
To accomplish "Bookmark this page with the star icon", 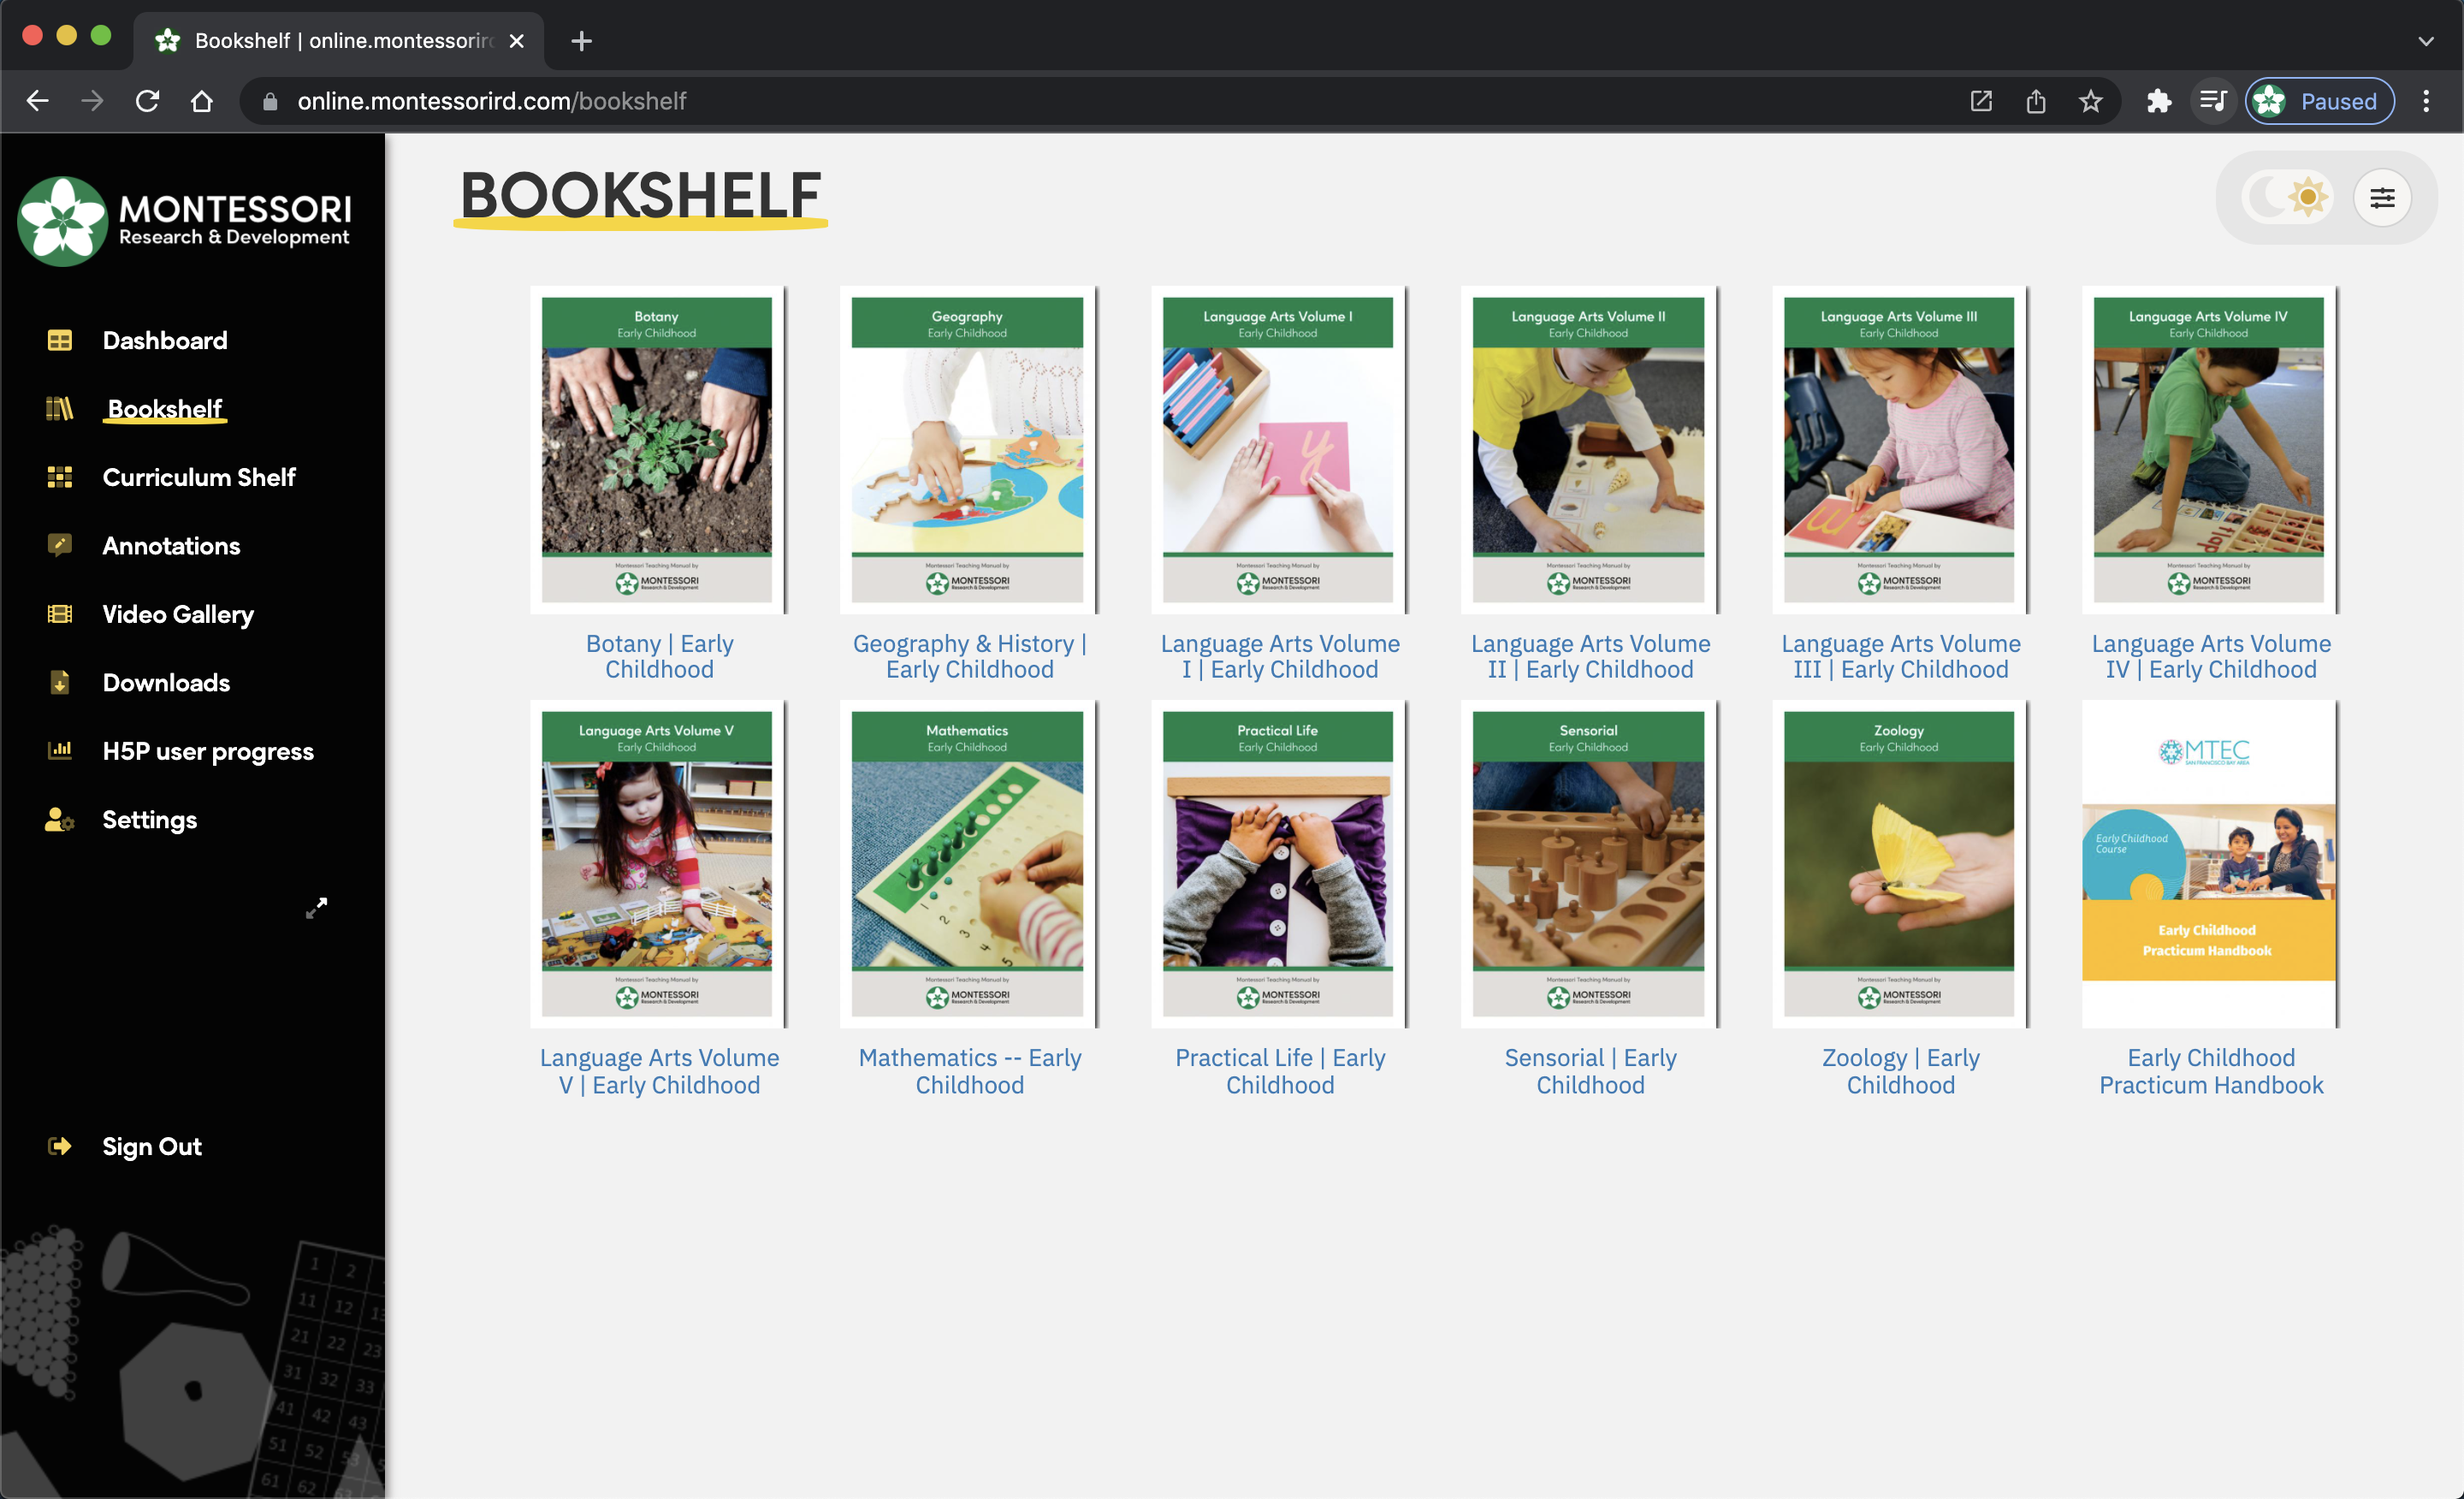I will click(x=2091, y=101).
